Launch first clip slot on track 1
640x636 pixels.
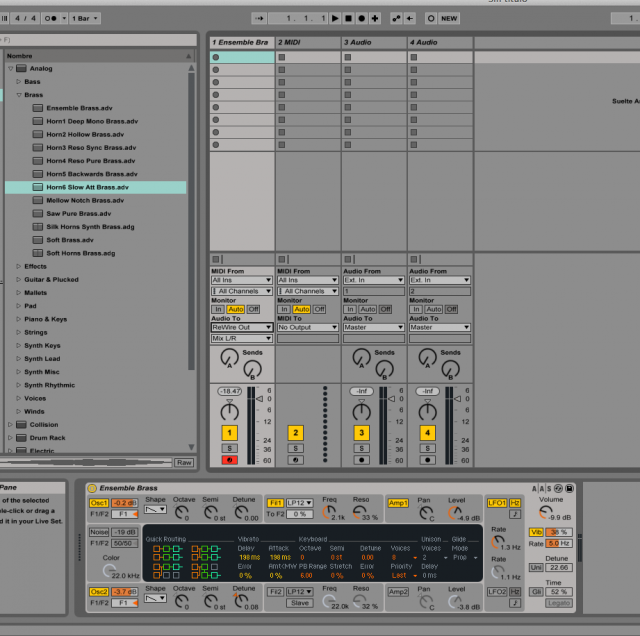216,58
